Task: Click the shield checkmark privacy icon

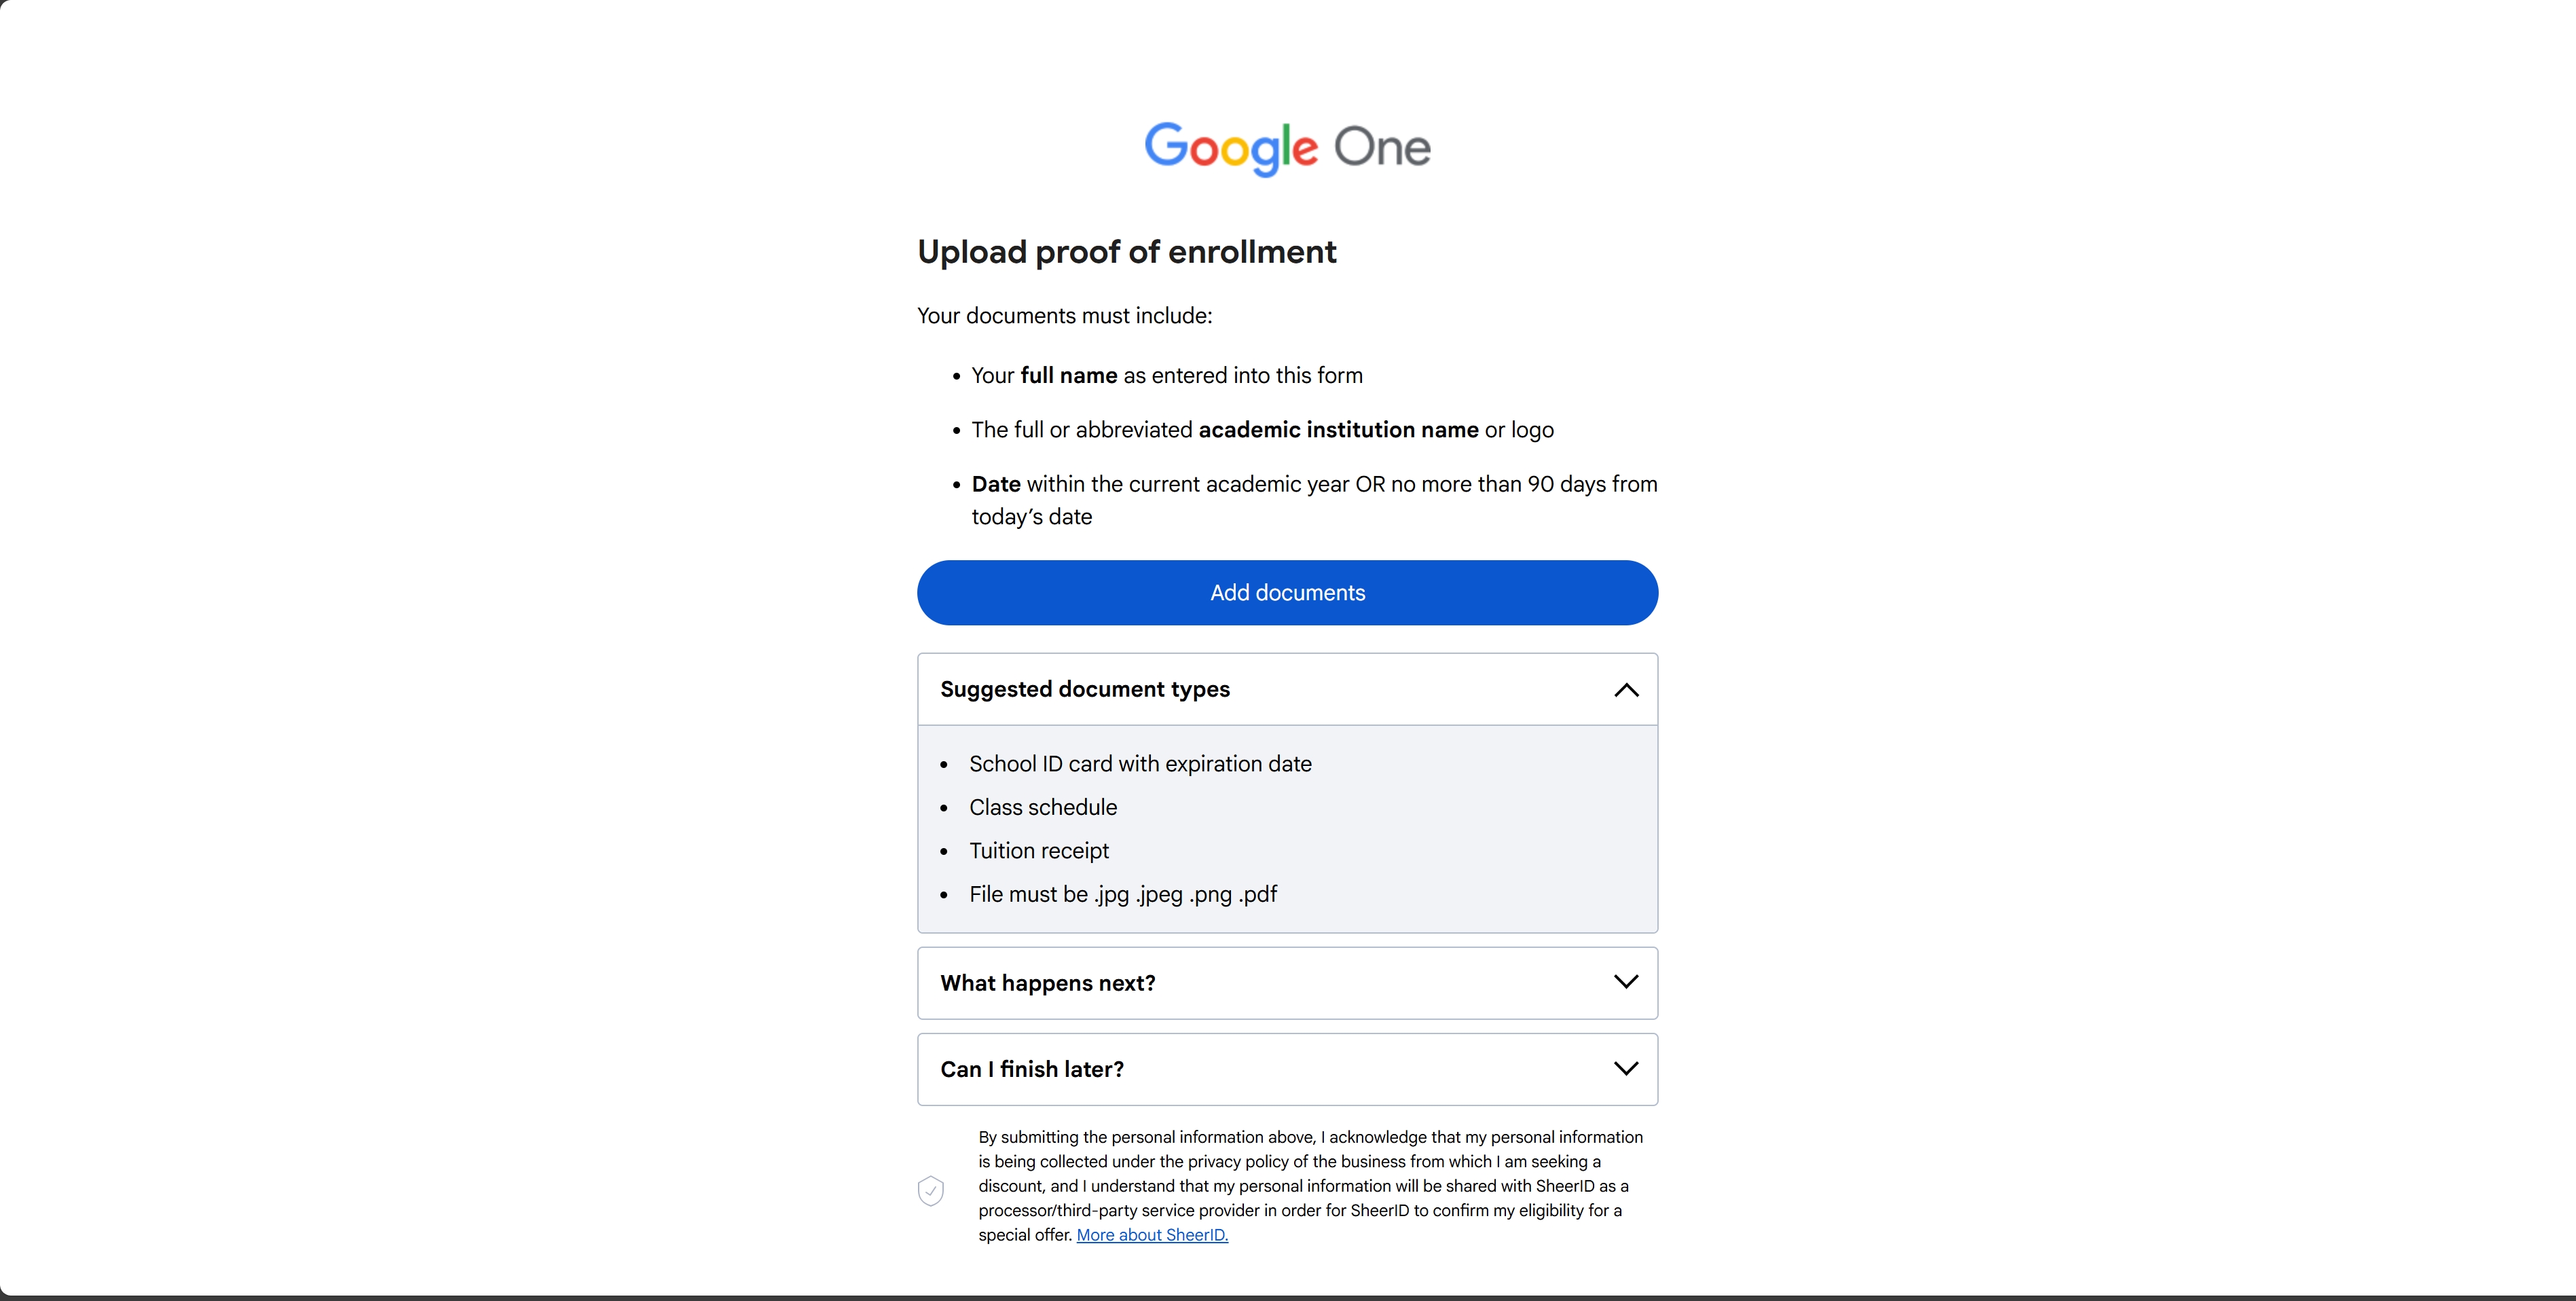Action: [x=930, y=1190]
